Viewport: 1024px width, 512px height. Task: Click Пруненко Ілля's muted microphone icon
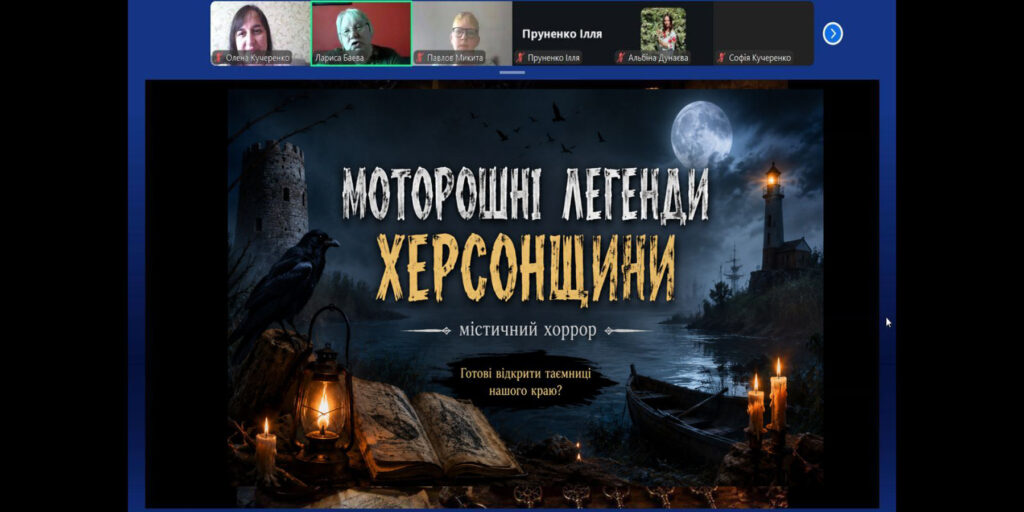(x=520, y=58)
